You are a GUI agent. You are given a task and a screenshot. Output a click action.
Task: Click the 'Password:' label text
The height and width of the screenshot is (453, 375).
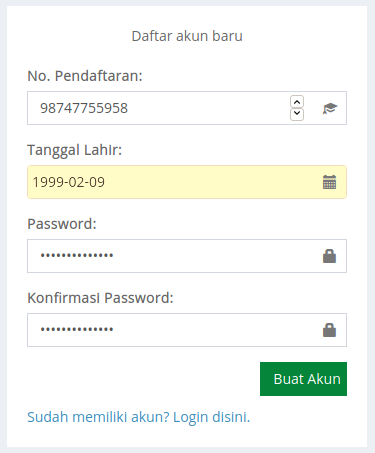click(62, 224)
